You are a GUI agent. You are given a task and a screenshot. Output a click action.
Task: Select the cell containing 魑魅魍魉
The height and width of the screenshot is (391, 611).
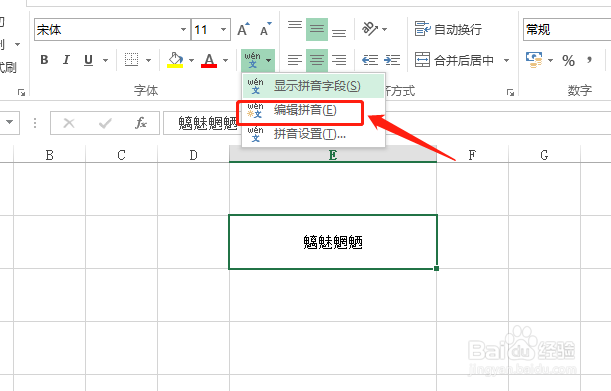coord(333,242)
